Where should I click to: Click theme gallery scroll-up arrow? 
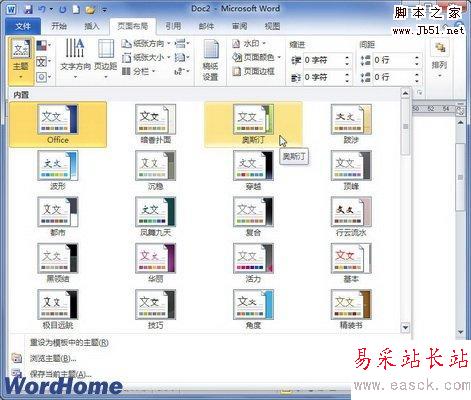[x=405, y=94]
